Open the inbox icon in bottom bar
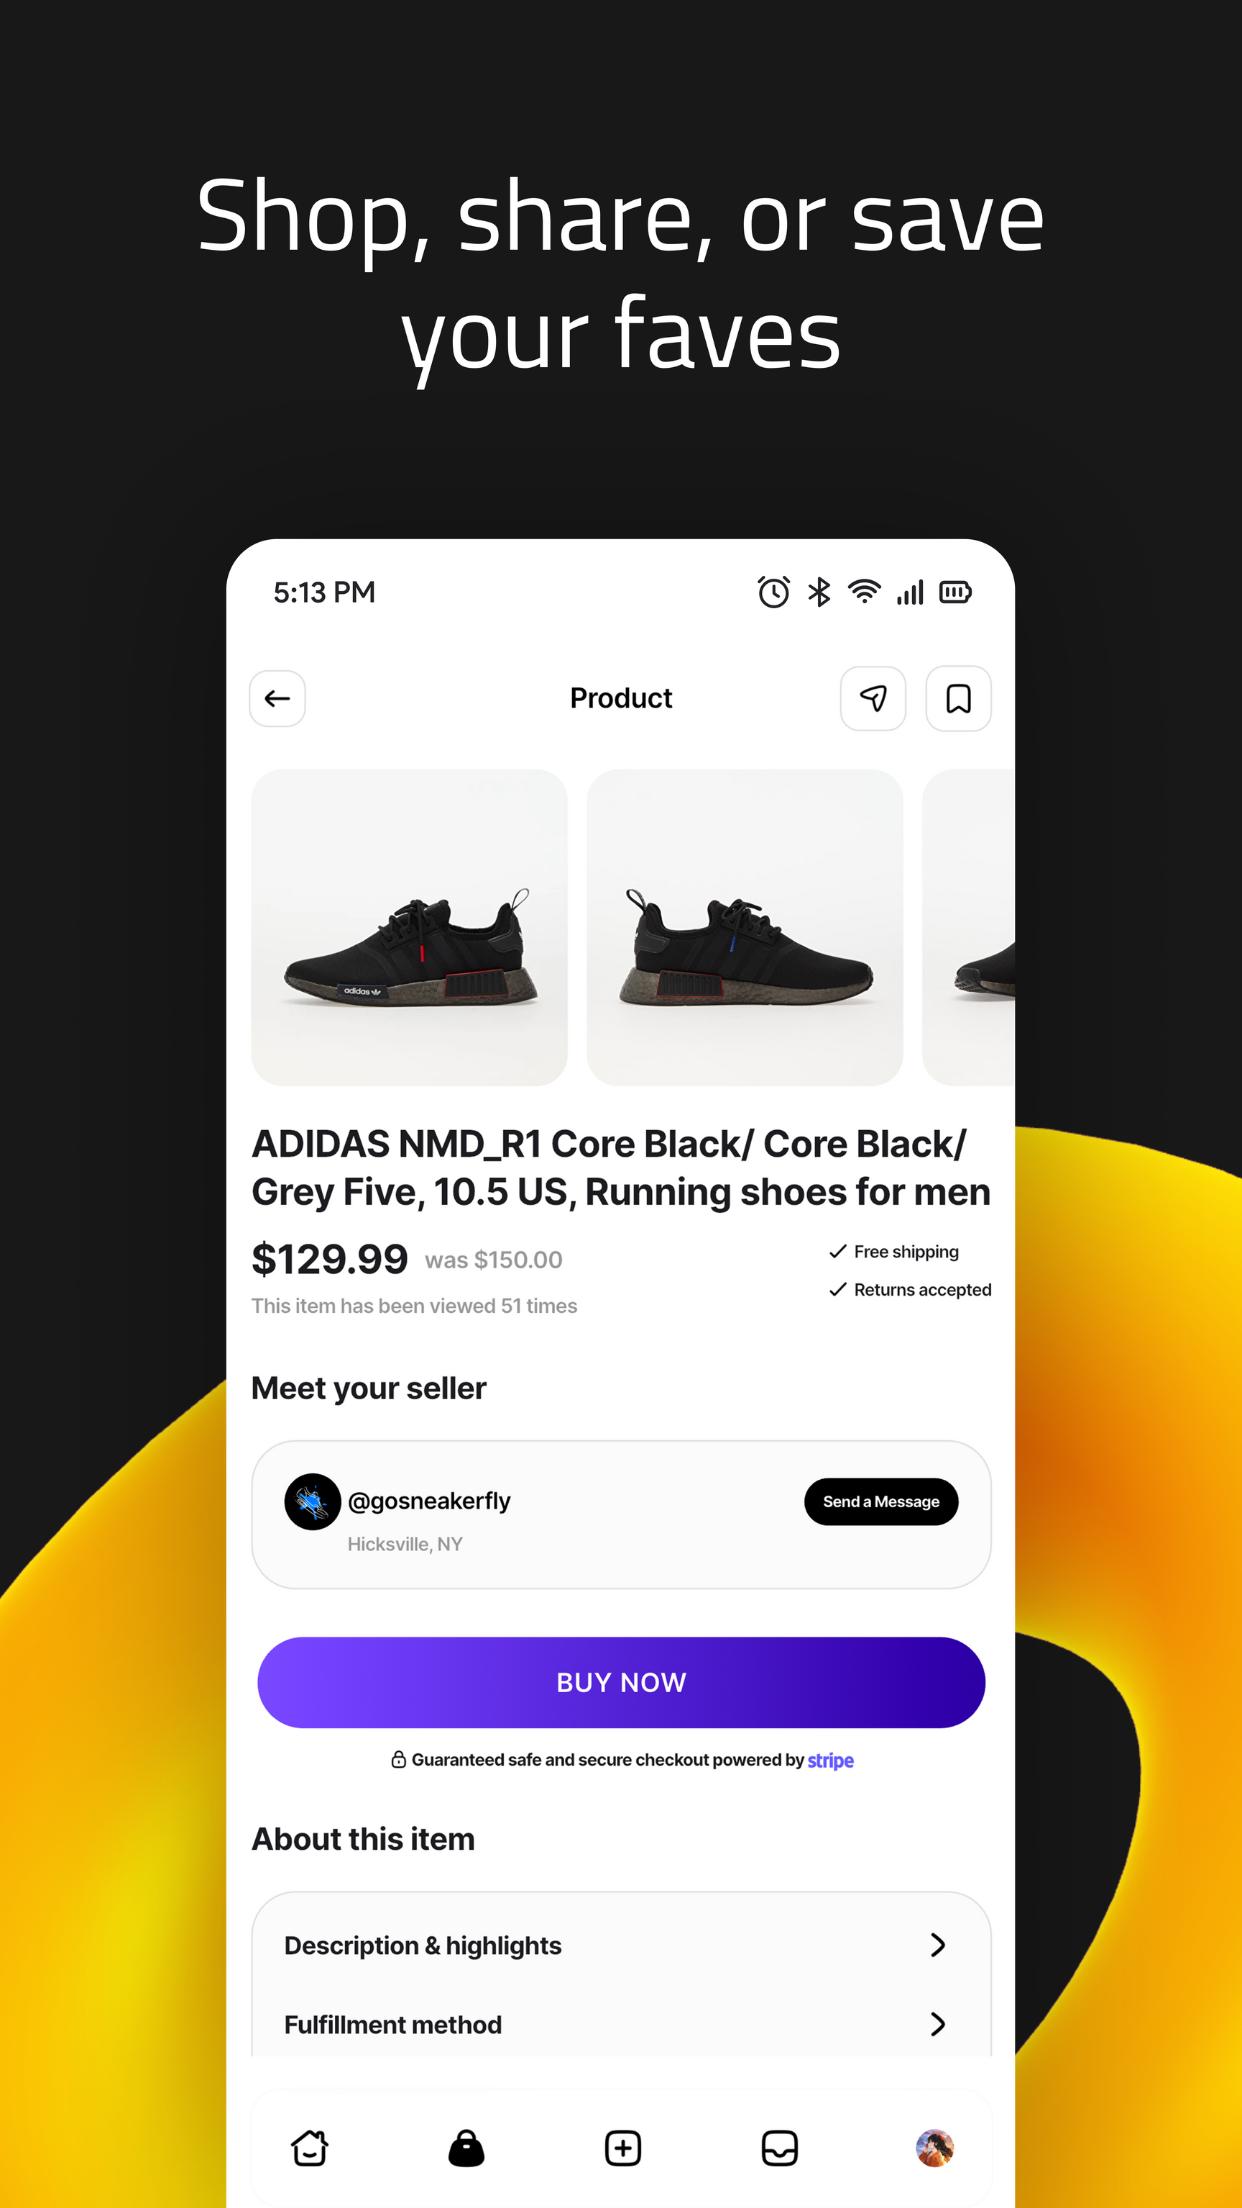The width and height of the screenshot is (1242, 2208). tap(779, 2148)
